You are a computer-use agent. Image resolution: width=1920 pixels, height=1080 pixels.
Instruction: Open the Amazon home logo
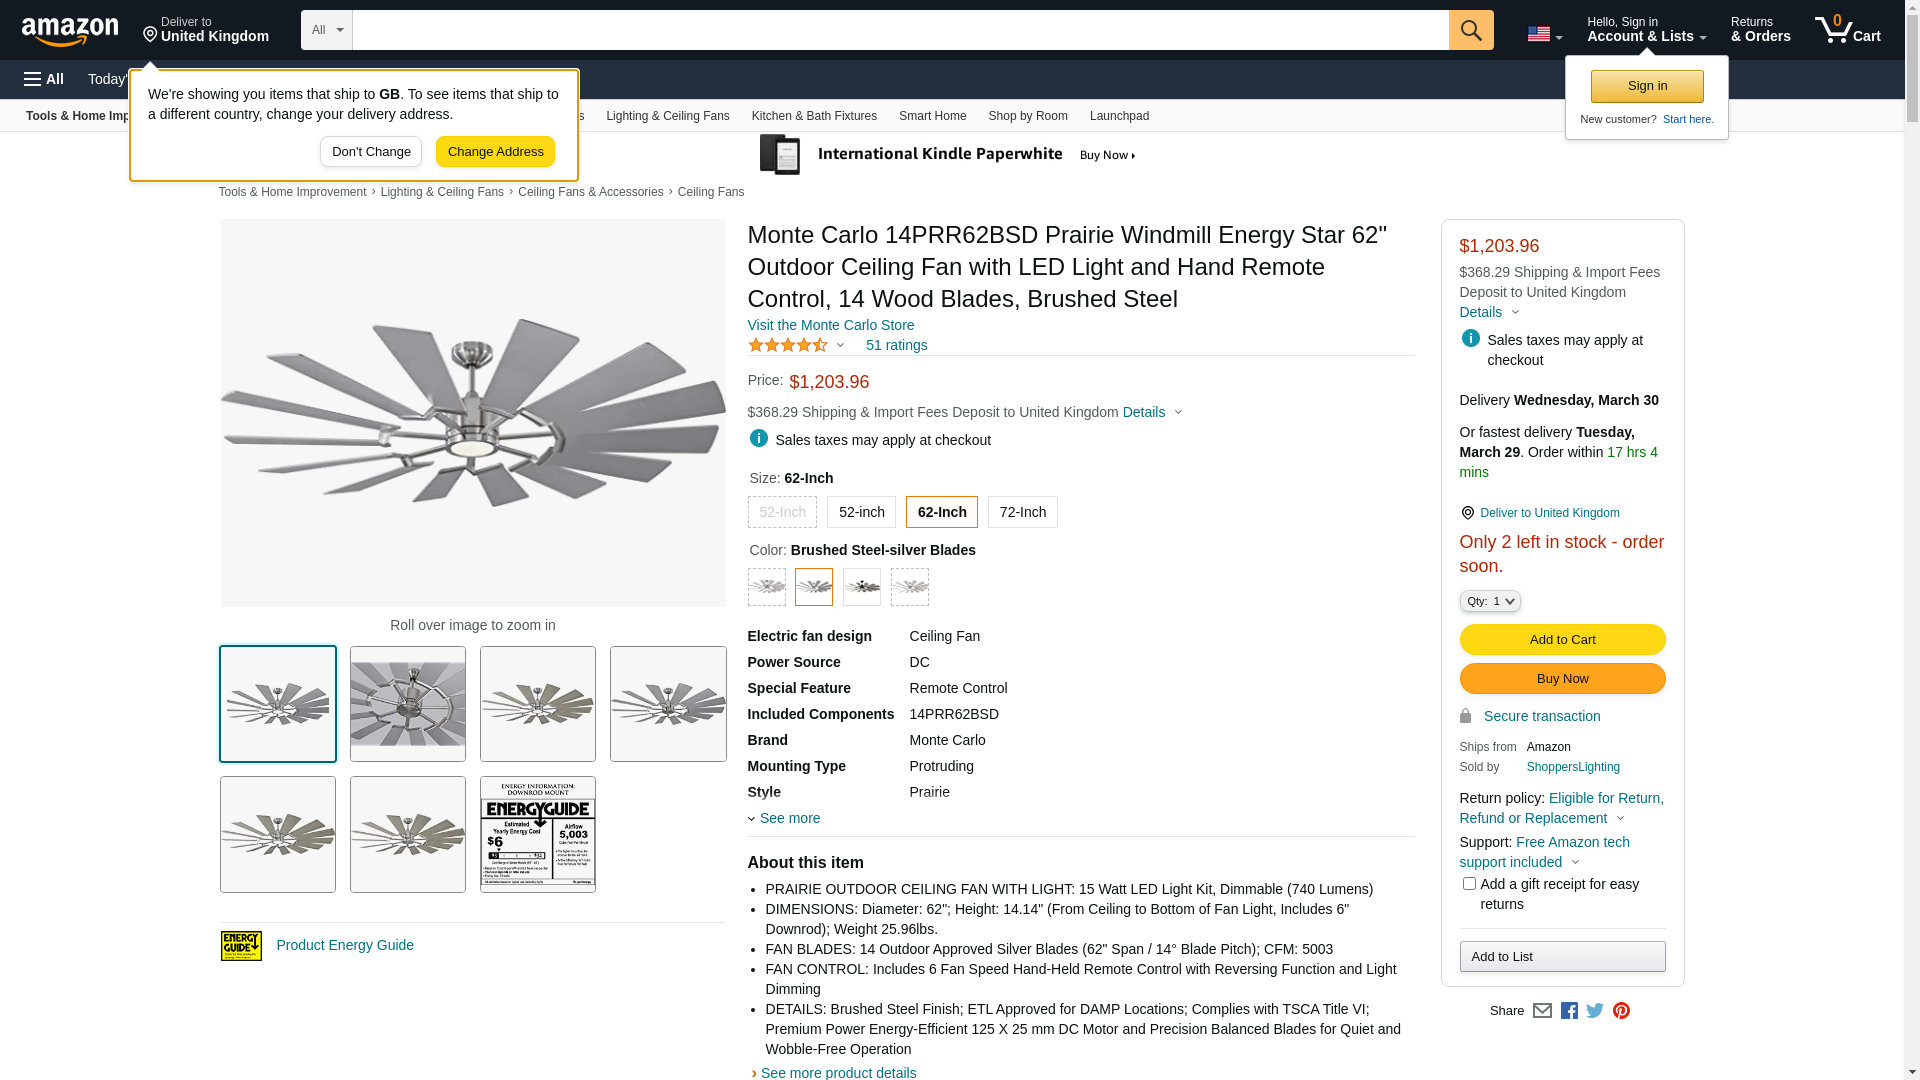tap(70, 31)
